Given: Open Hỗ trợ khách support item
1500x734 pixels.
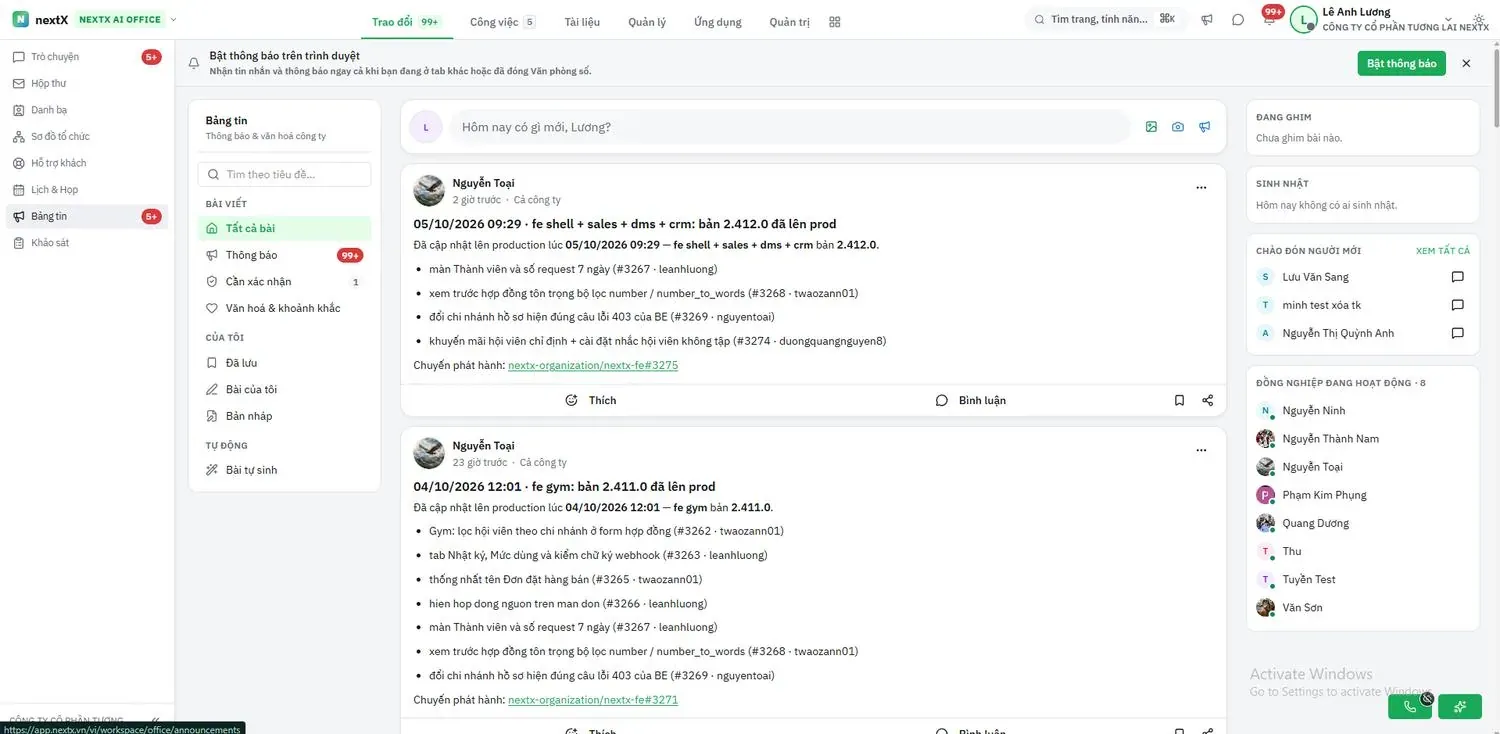Looking at the screenshot, I should click(86, 163).
